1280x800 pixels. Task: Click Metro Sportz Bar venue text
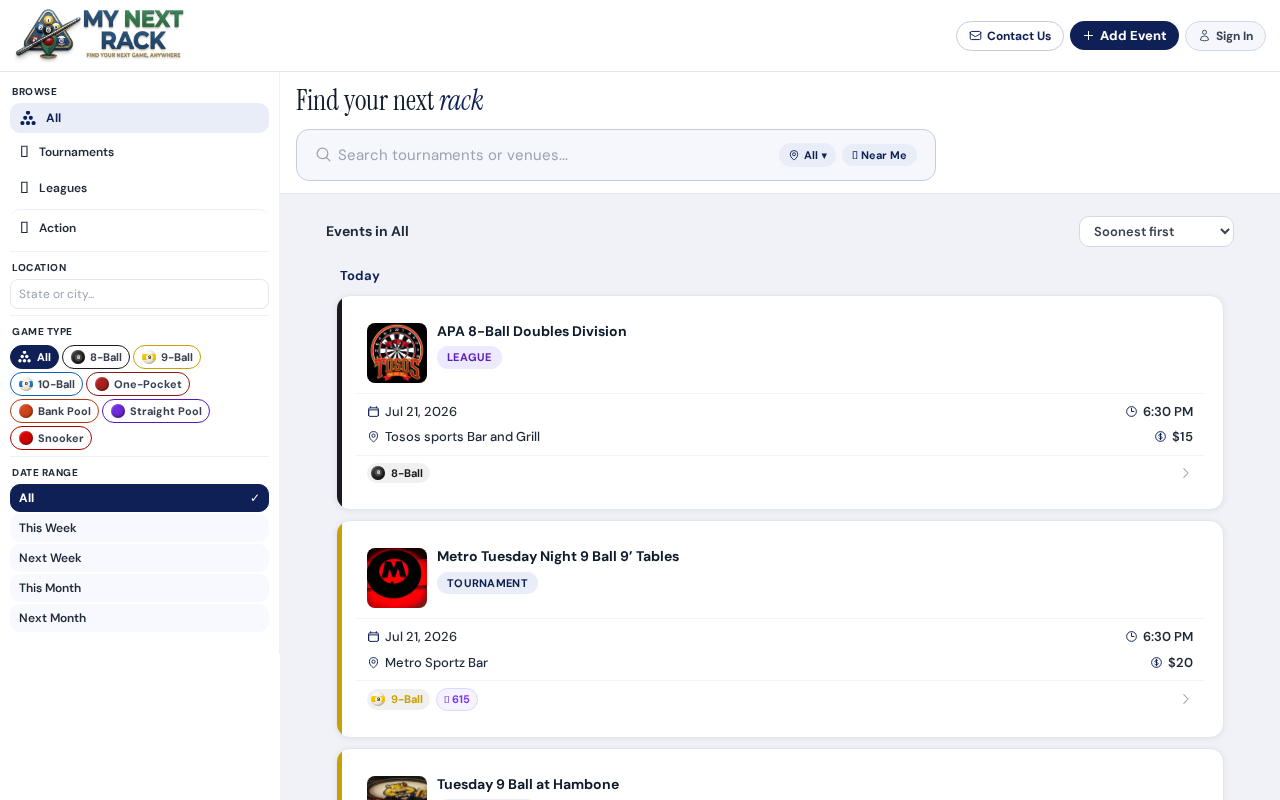pyautogui.click(x=436, y=663)
